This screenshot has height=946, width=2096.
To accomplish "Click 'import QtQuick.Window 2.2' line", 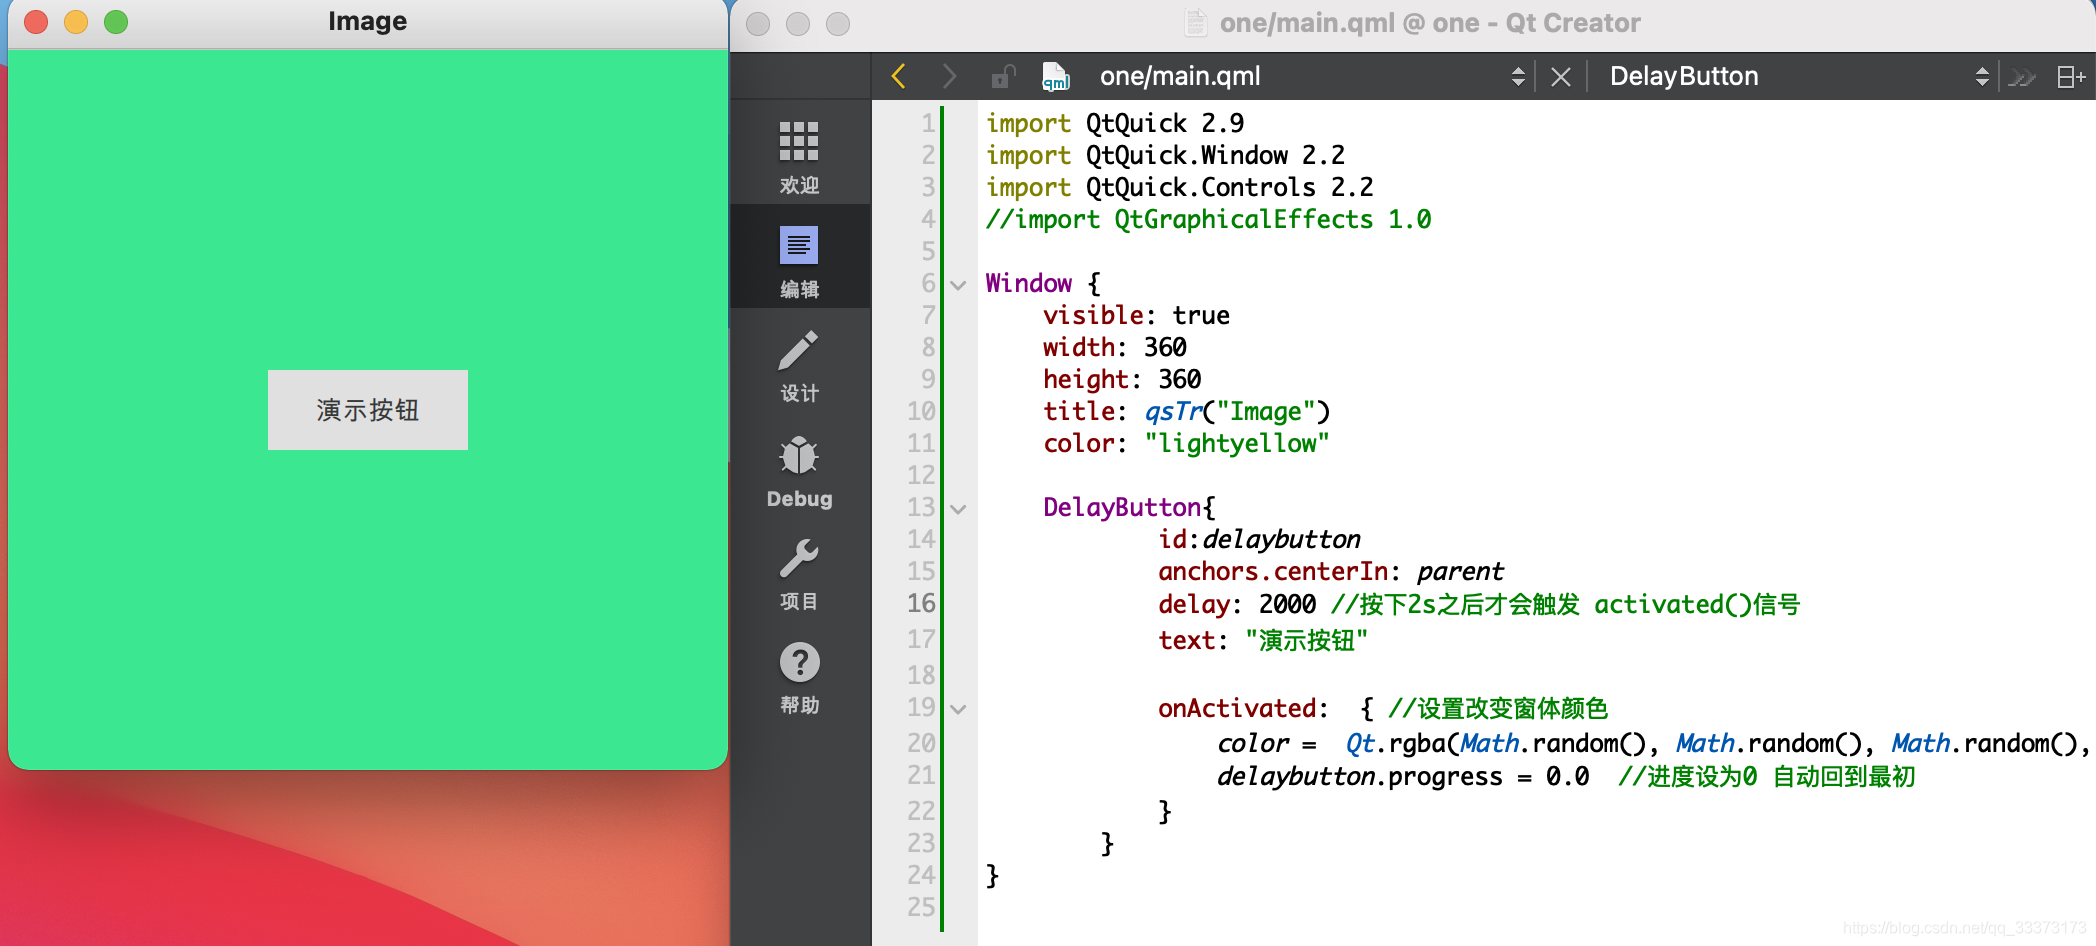I will [1165, 155].
